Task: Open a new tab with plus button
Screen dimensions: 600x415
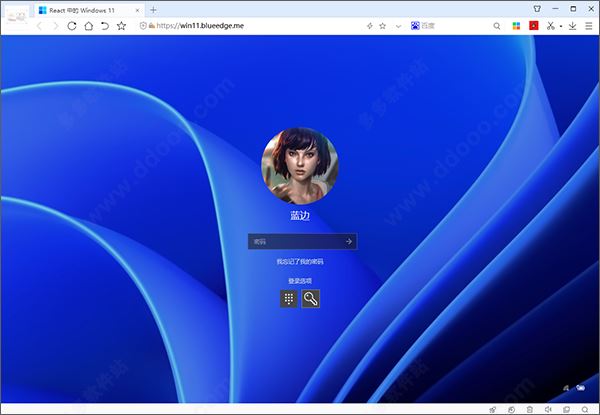Action: click(x=153, y=10)
